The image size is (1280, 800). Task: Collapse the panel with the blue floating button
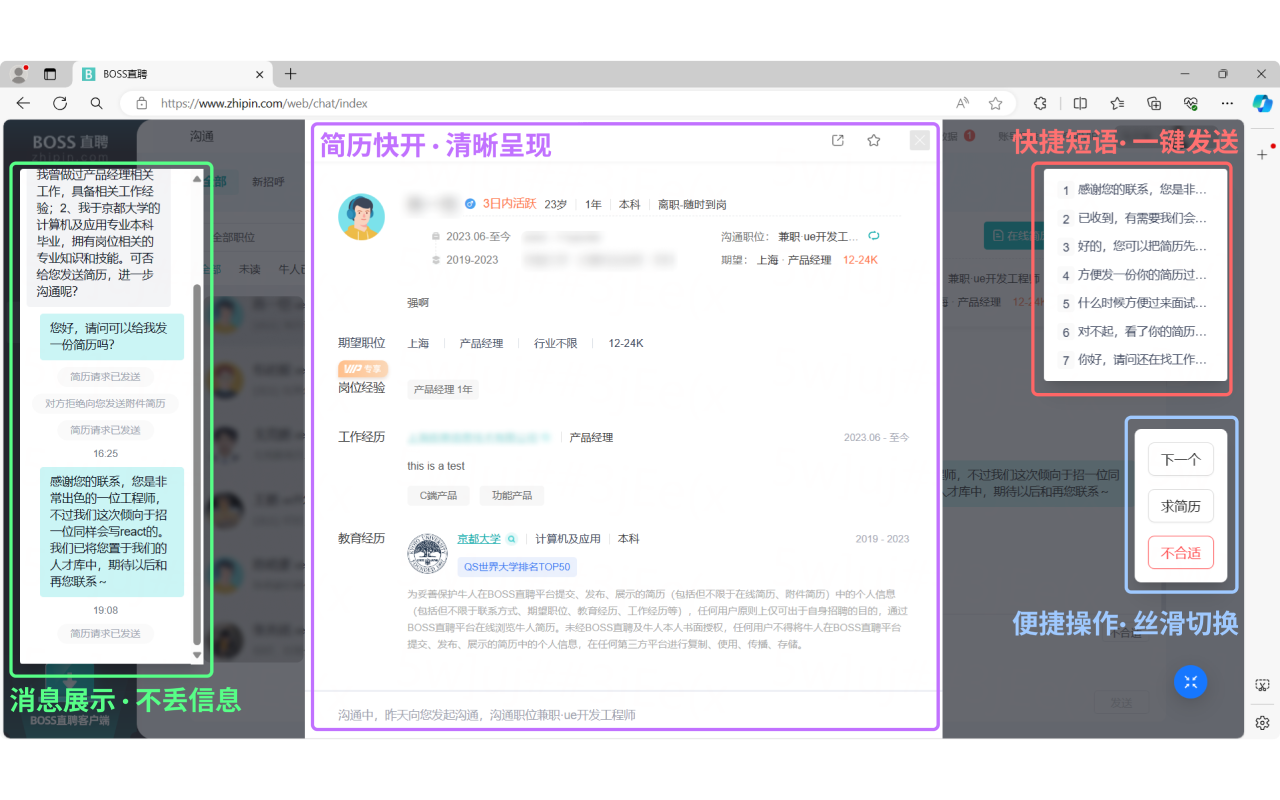pos(1190,682)
